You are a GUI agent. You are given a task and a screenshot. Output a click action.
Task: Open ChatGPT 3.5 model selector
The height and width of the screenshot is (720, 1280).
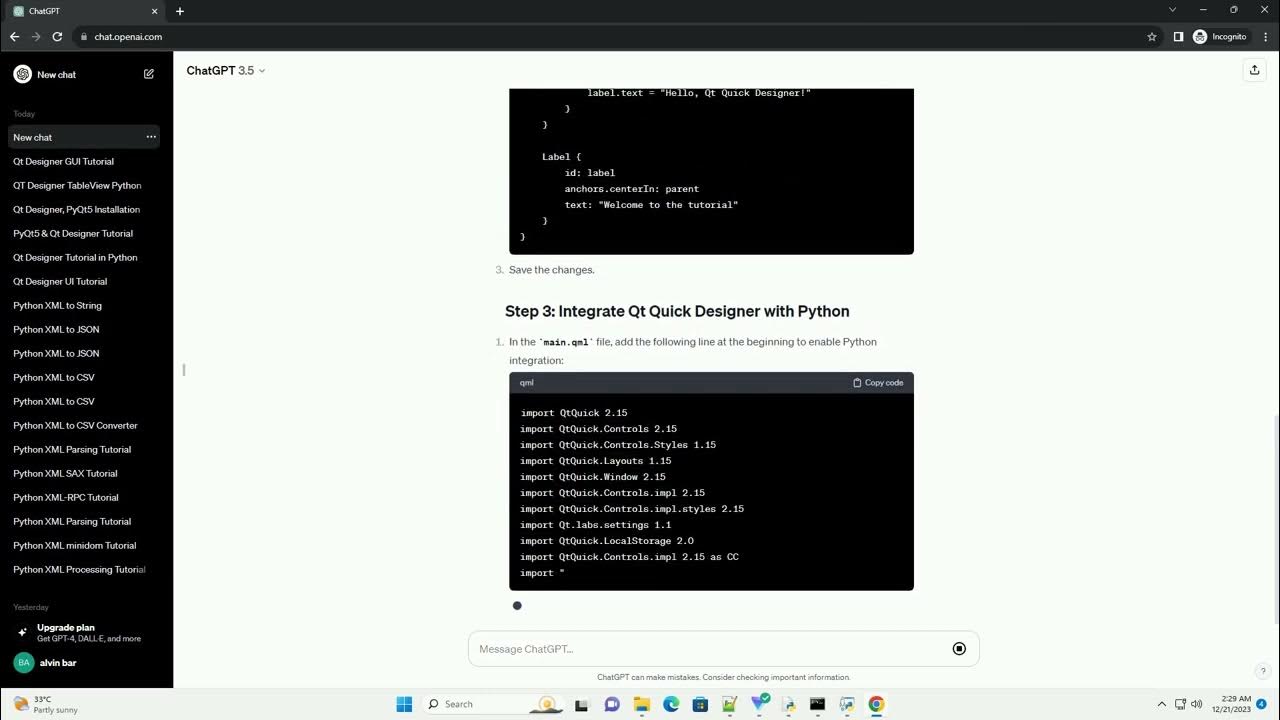tap(226, 71)
